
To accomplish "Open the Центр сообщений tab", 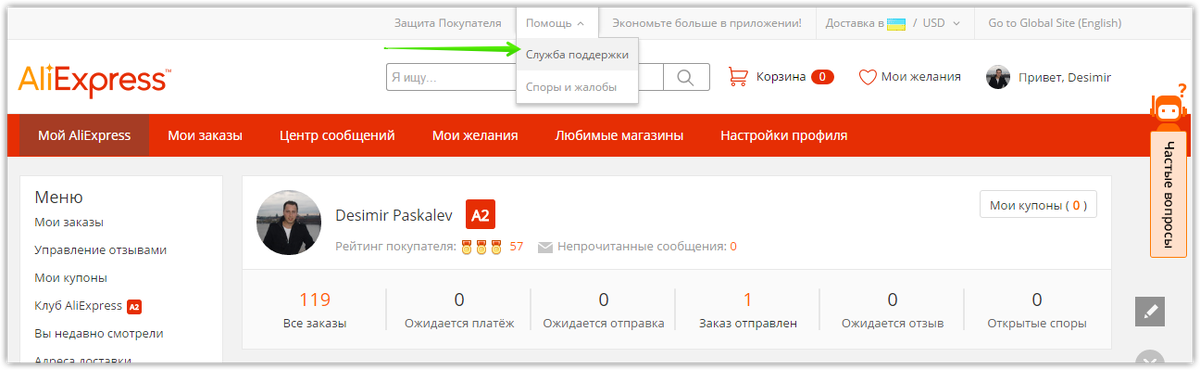I will [337, 135].
